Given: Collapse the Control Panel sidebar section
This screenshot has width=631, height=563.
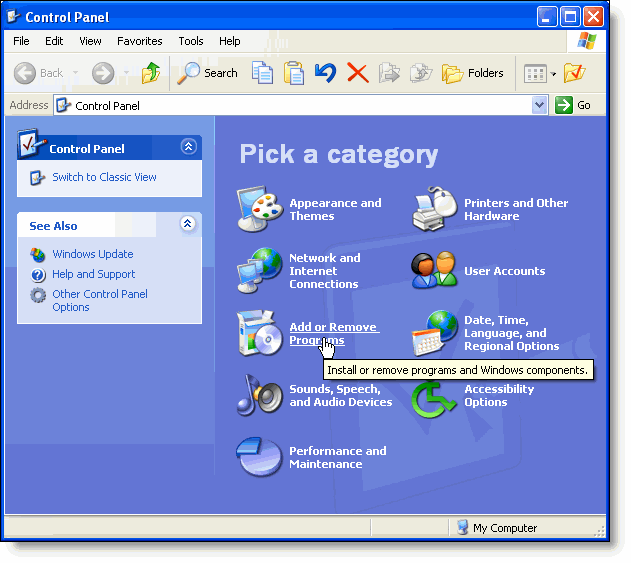Looking at the screenshot, I should (x=188, y=147).
